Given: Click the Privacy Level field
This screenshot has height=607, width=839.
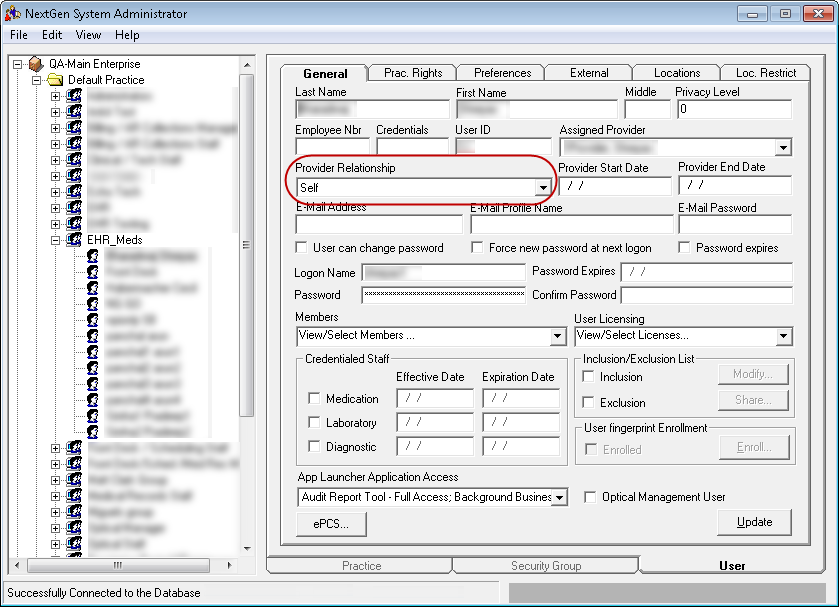Looking at the screenshot, I should coord(734,109).
